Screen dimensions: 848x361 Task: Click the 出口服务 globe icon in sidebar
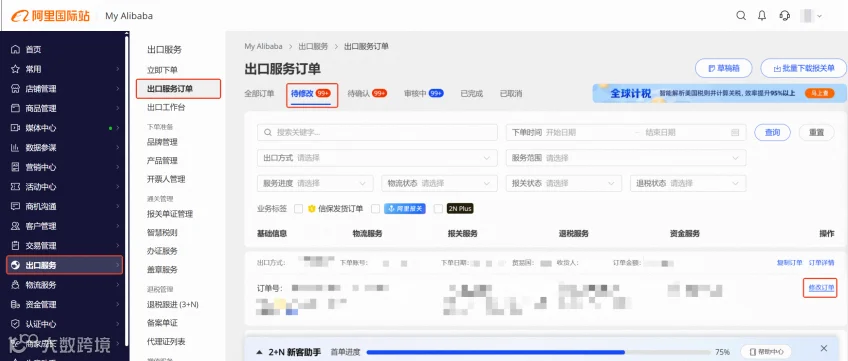15,265
